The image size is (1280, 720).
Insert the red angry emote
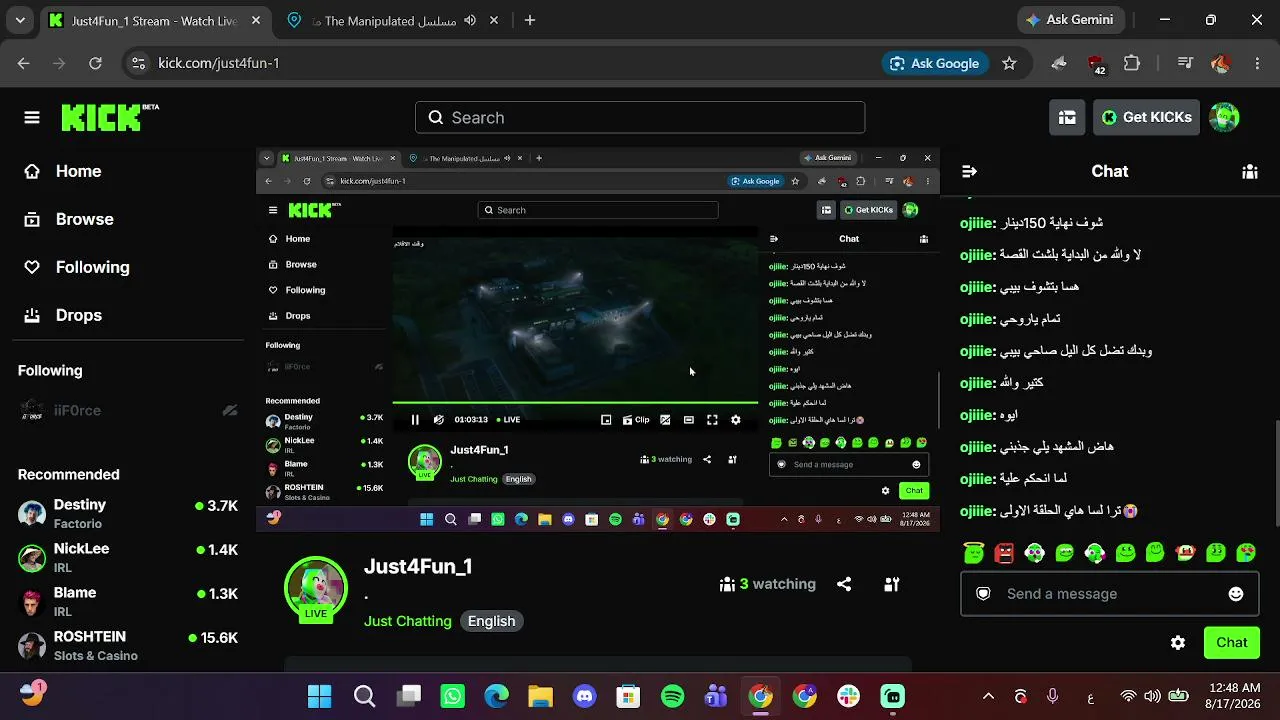coord(1004,552)
